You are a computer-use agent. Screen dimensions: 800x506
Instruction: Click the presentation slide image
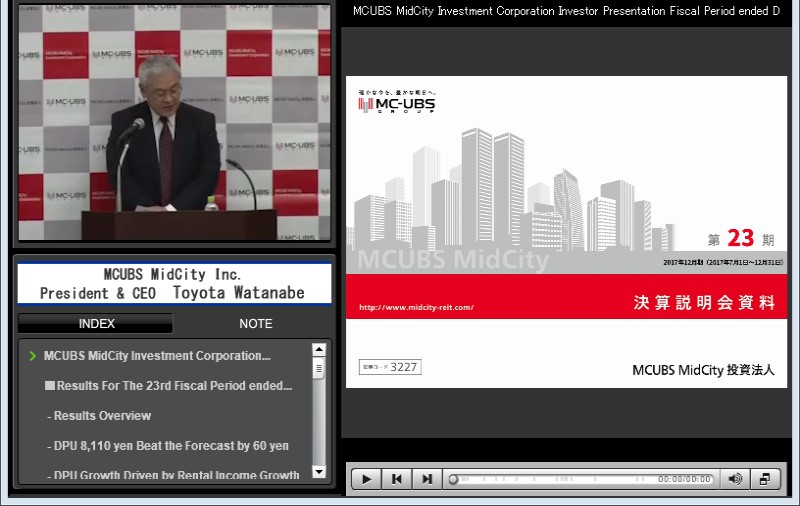pyautogui.click(x=566, y=230)
